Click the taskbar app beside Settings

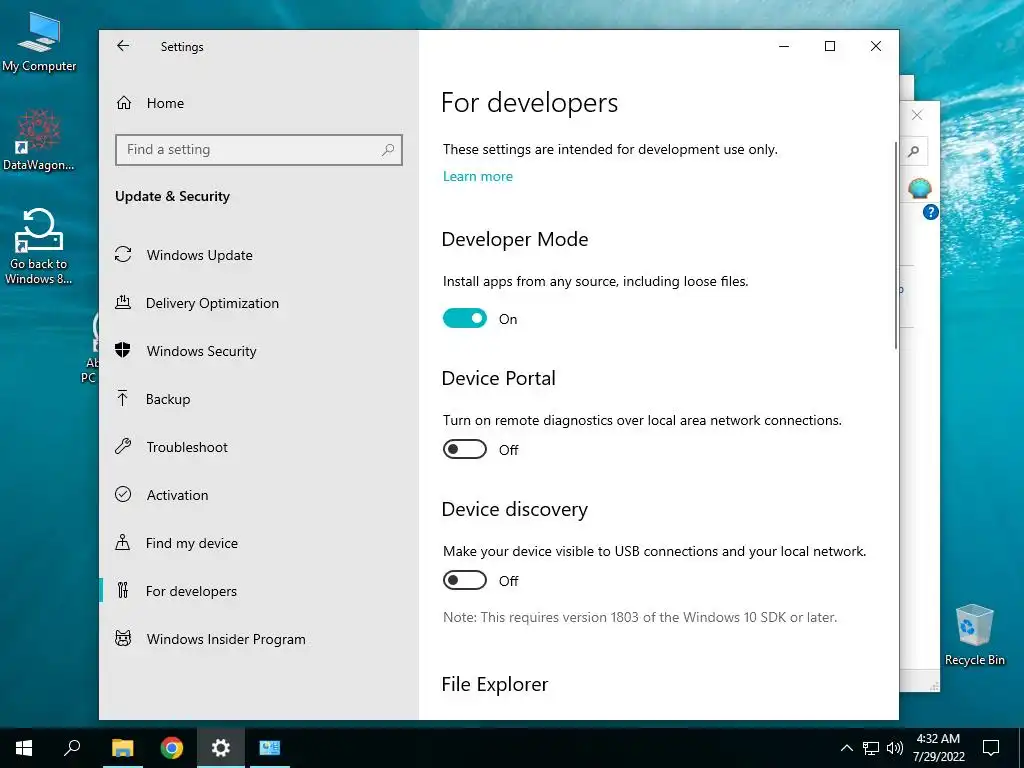point(269,748)
